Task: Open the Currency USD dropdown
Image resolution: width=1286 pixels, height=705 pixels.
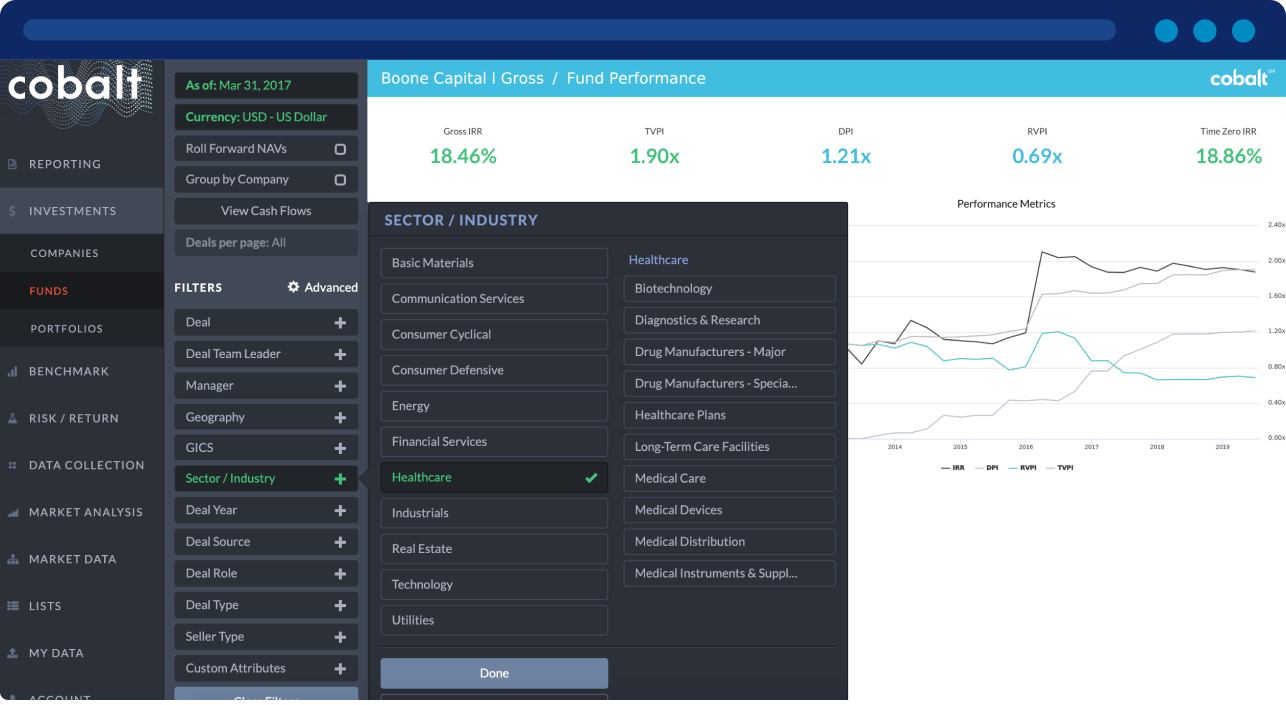Action: pos(266,117)
